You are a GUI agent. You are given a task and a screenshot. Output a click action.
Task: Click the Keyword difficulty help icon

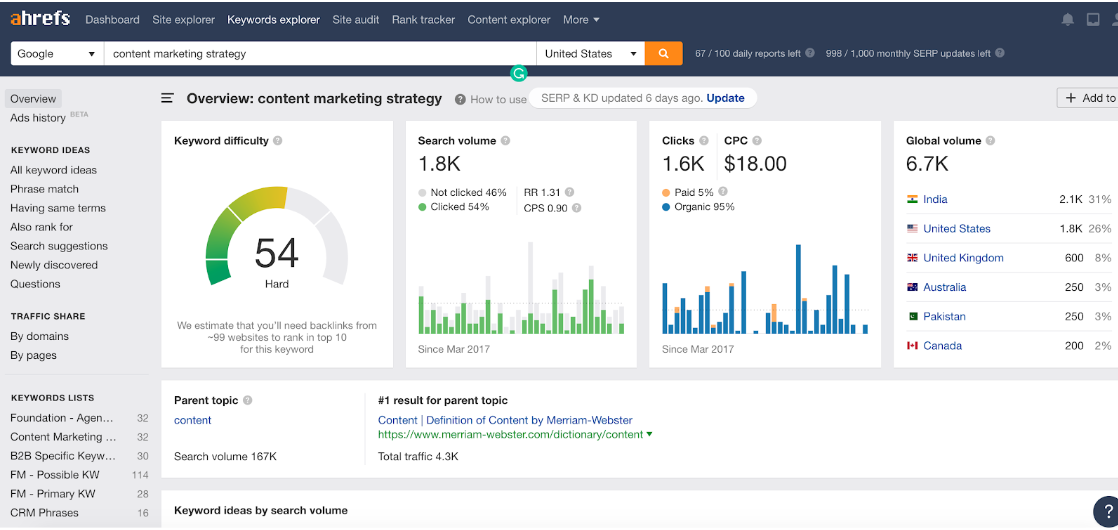point(278,141)
